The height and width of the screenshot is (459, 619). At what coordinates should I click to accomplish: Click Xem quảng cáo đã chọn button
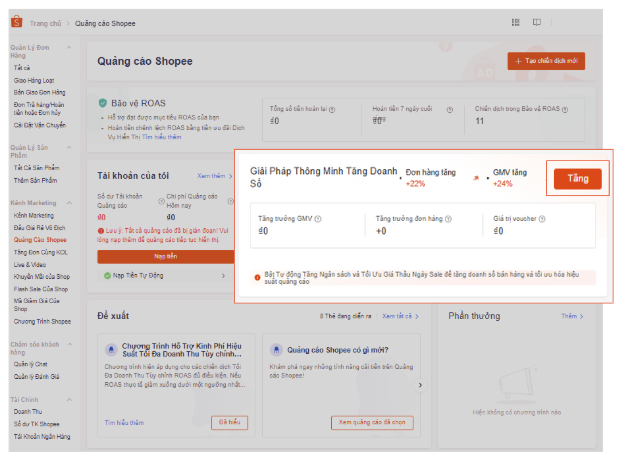coord(372,422)
